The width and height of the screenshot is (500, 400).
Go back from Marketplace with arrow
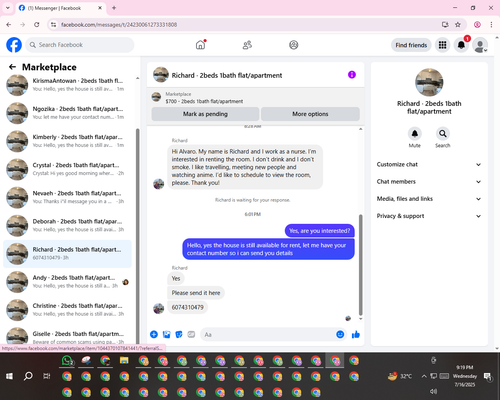[13, 67]
